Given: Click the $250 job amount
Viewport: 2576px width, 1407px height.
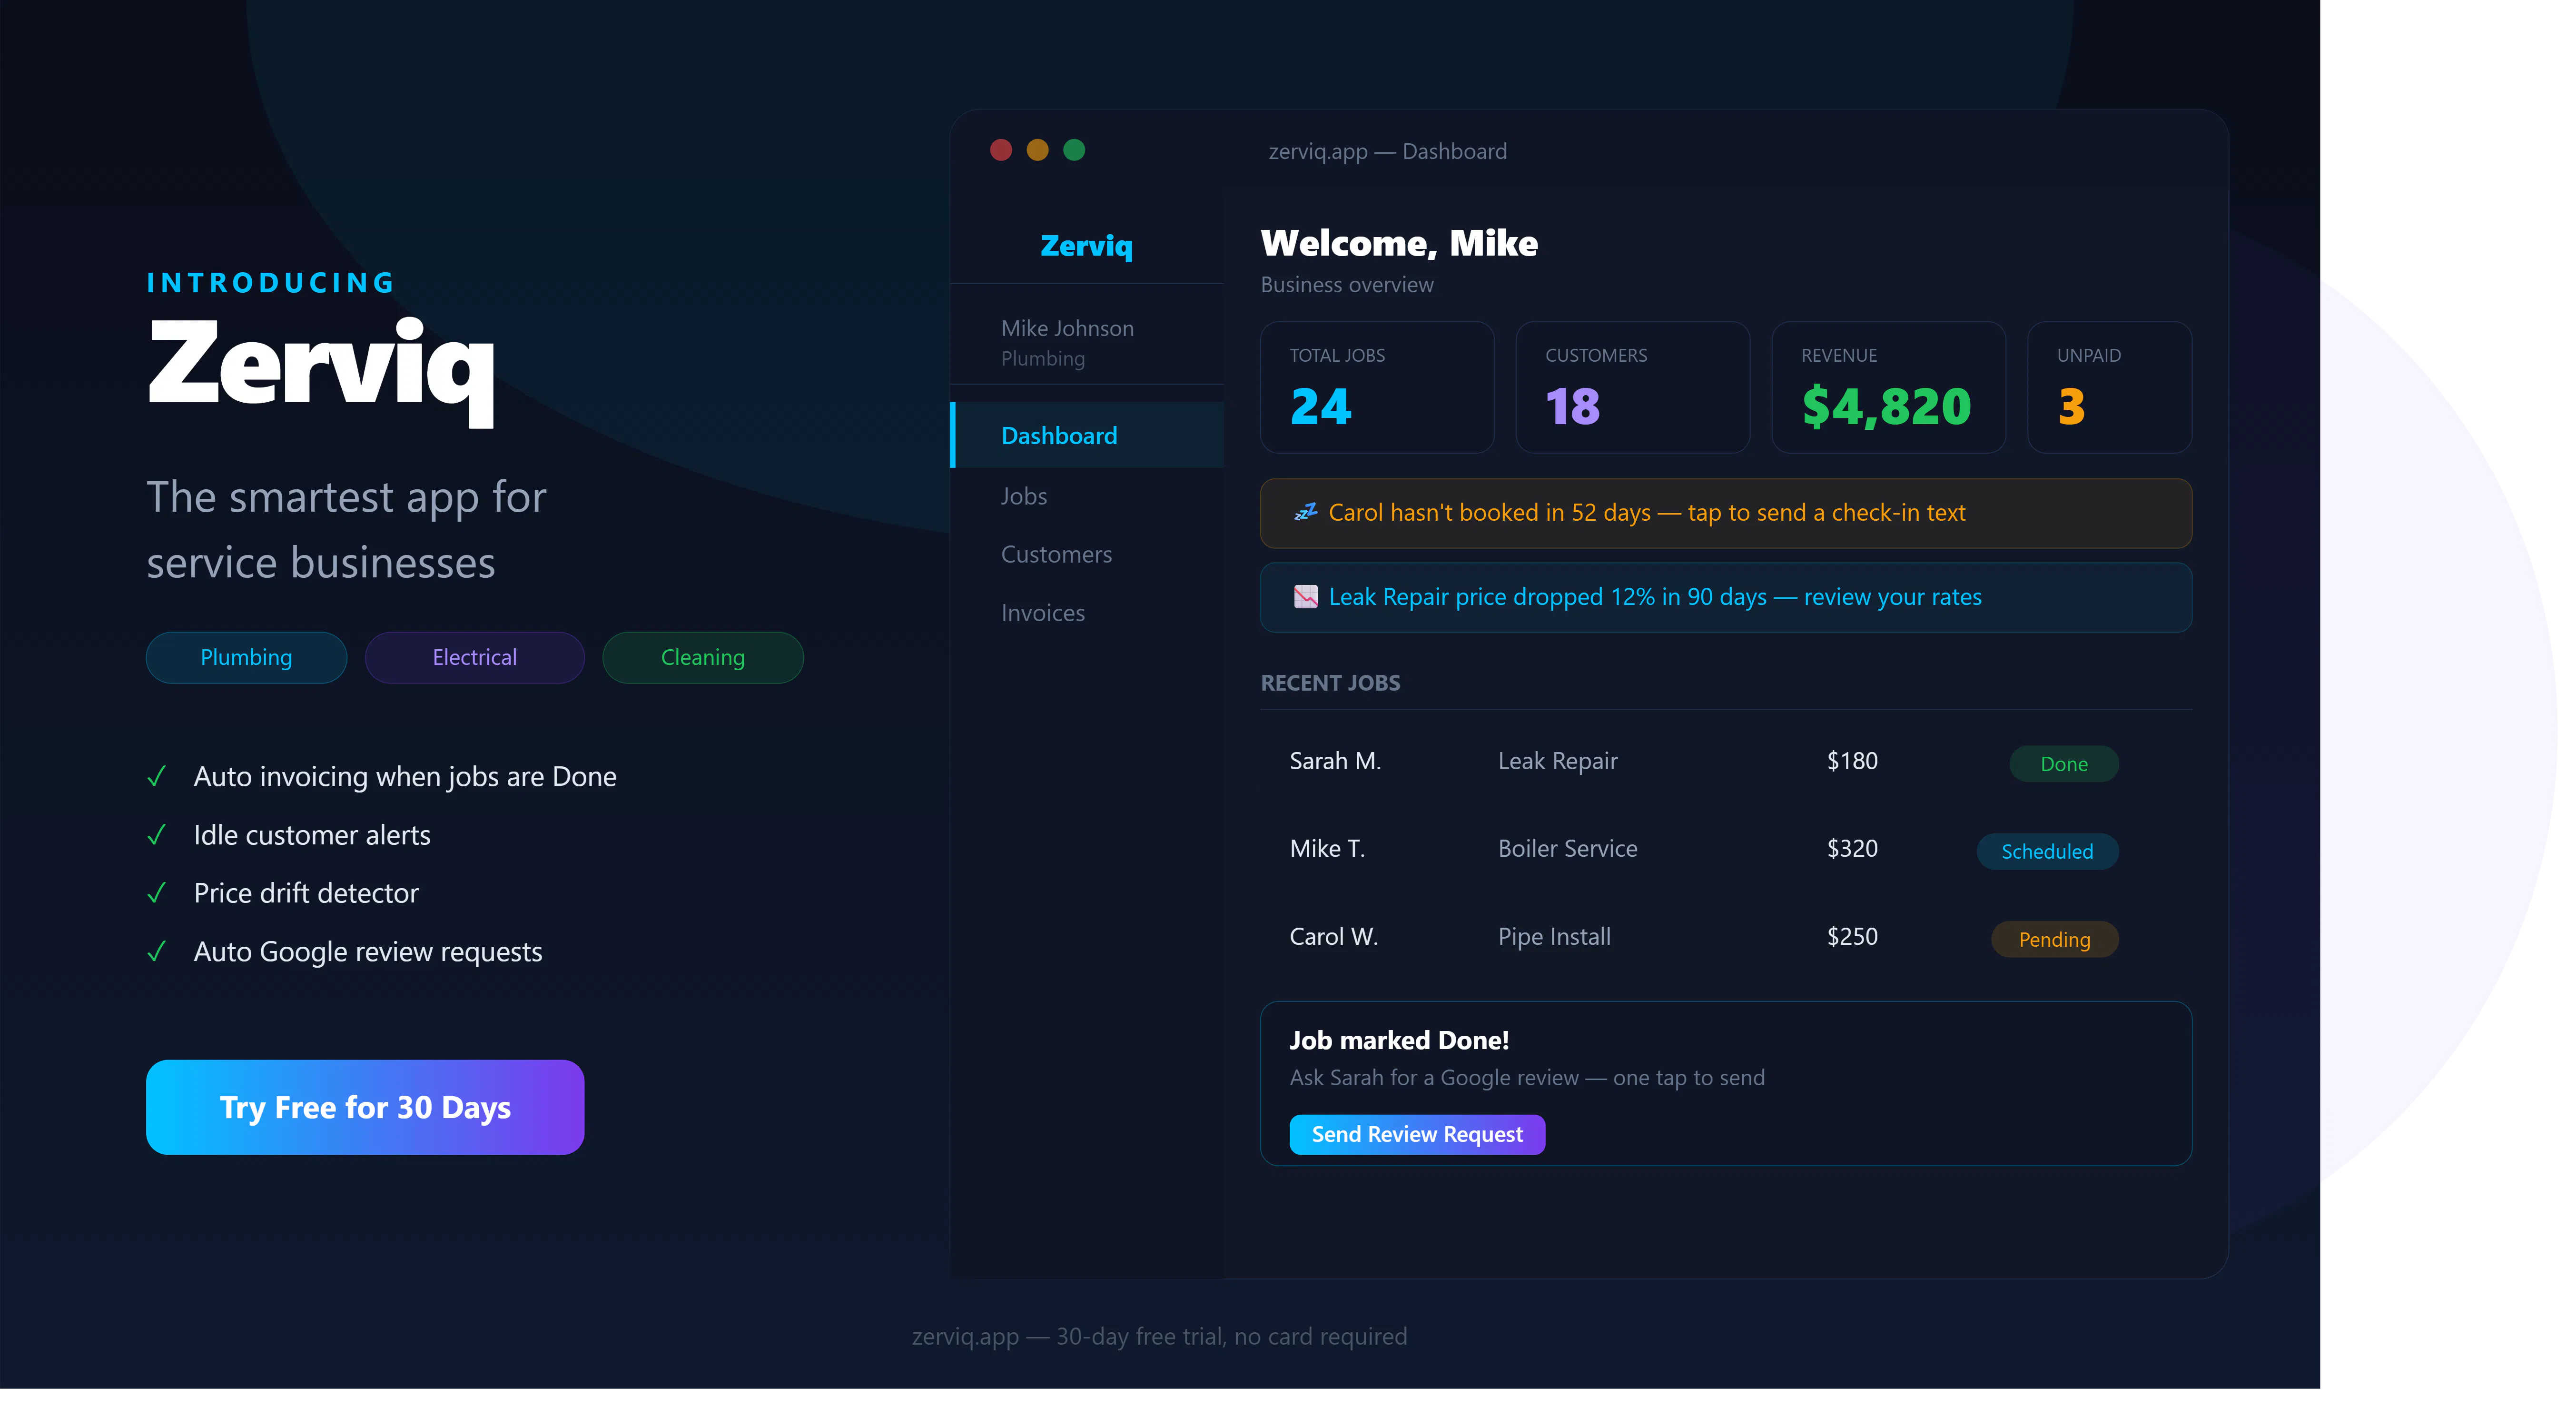Looking at the screenshot, I should [1852, 937].
